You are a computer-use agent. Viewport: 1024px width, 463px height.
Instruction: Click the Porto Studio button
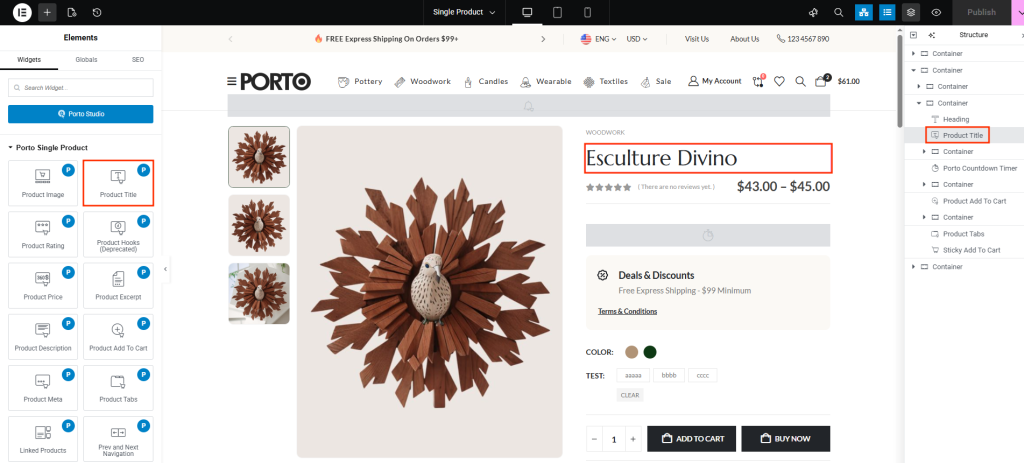[x=80, y=114]
